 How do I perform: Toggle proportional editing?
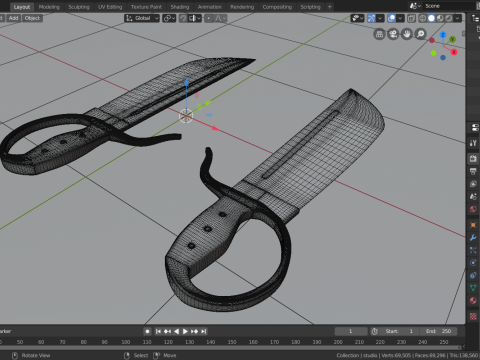click(208, 18)
